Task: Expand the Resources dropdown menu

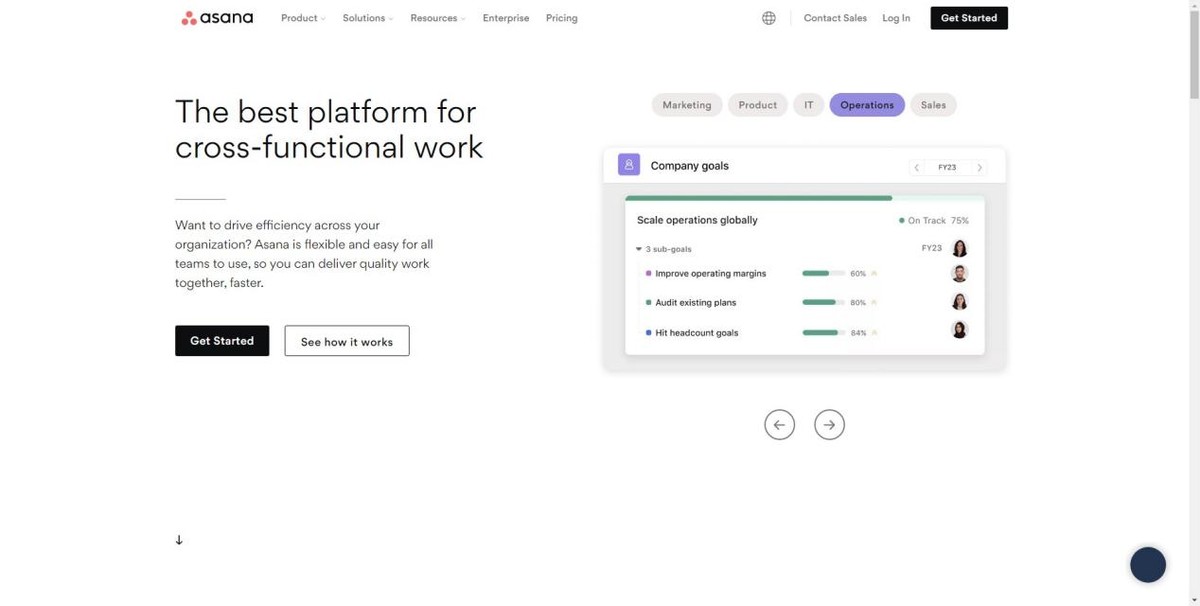Action: [x=437, y=18]
